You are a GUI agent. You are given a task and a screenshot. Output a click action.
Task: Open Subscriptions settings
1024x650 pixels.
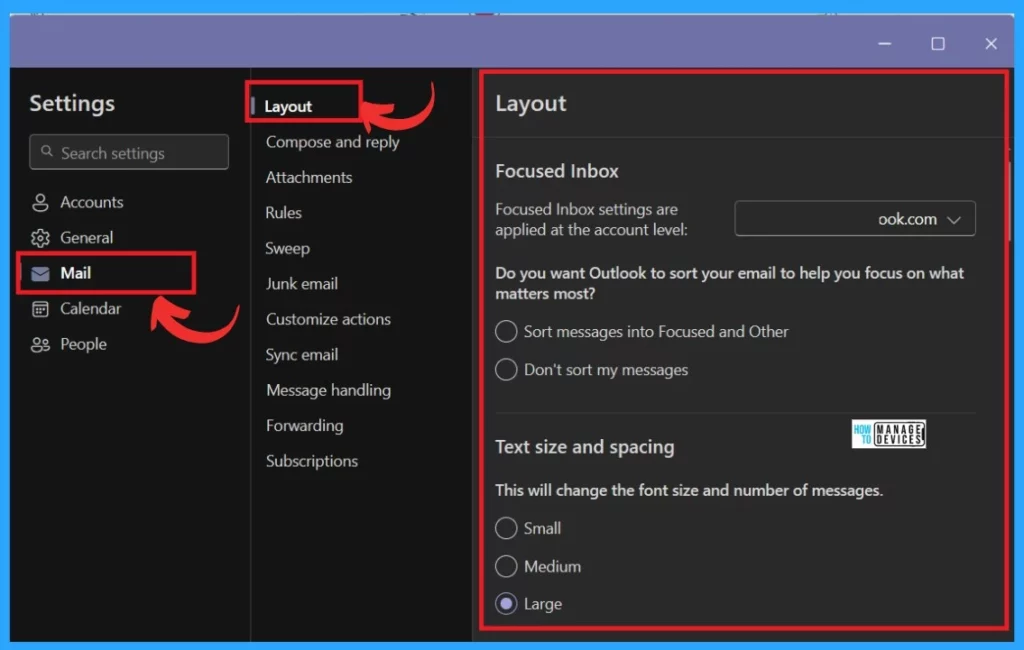312,461
